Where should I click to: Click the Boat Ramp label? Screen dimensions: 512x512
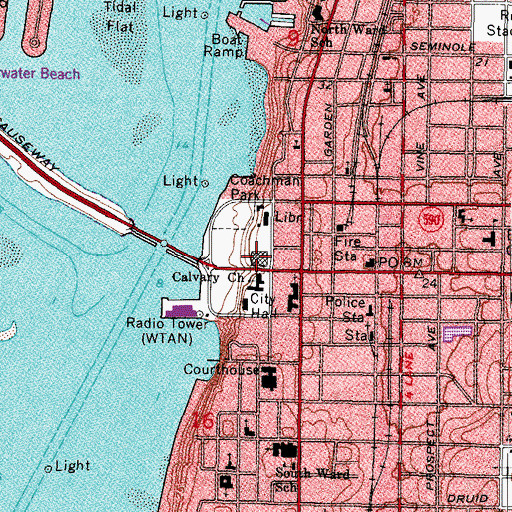pyautogui.click(x=225, y=45)
